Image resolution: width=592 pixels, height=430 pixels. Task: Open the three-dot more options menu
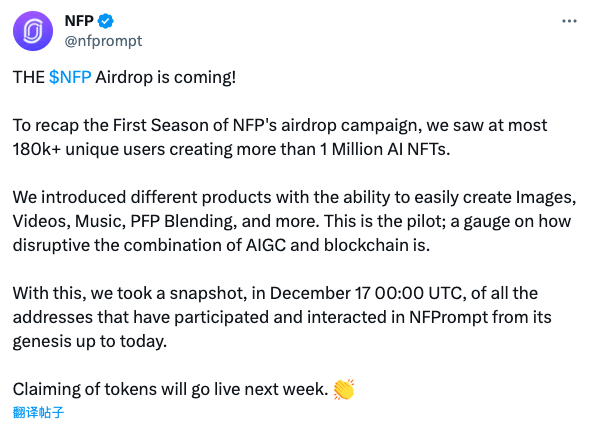click(569, 21)
